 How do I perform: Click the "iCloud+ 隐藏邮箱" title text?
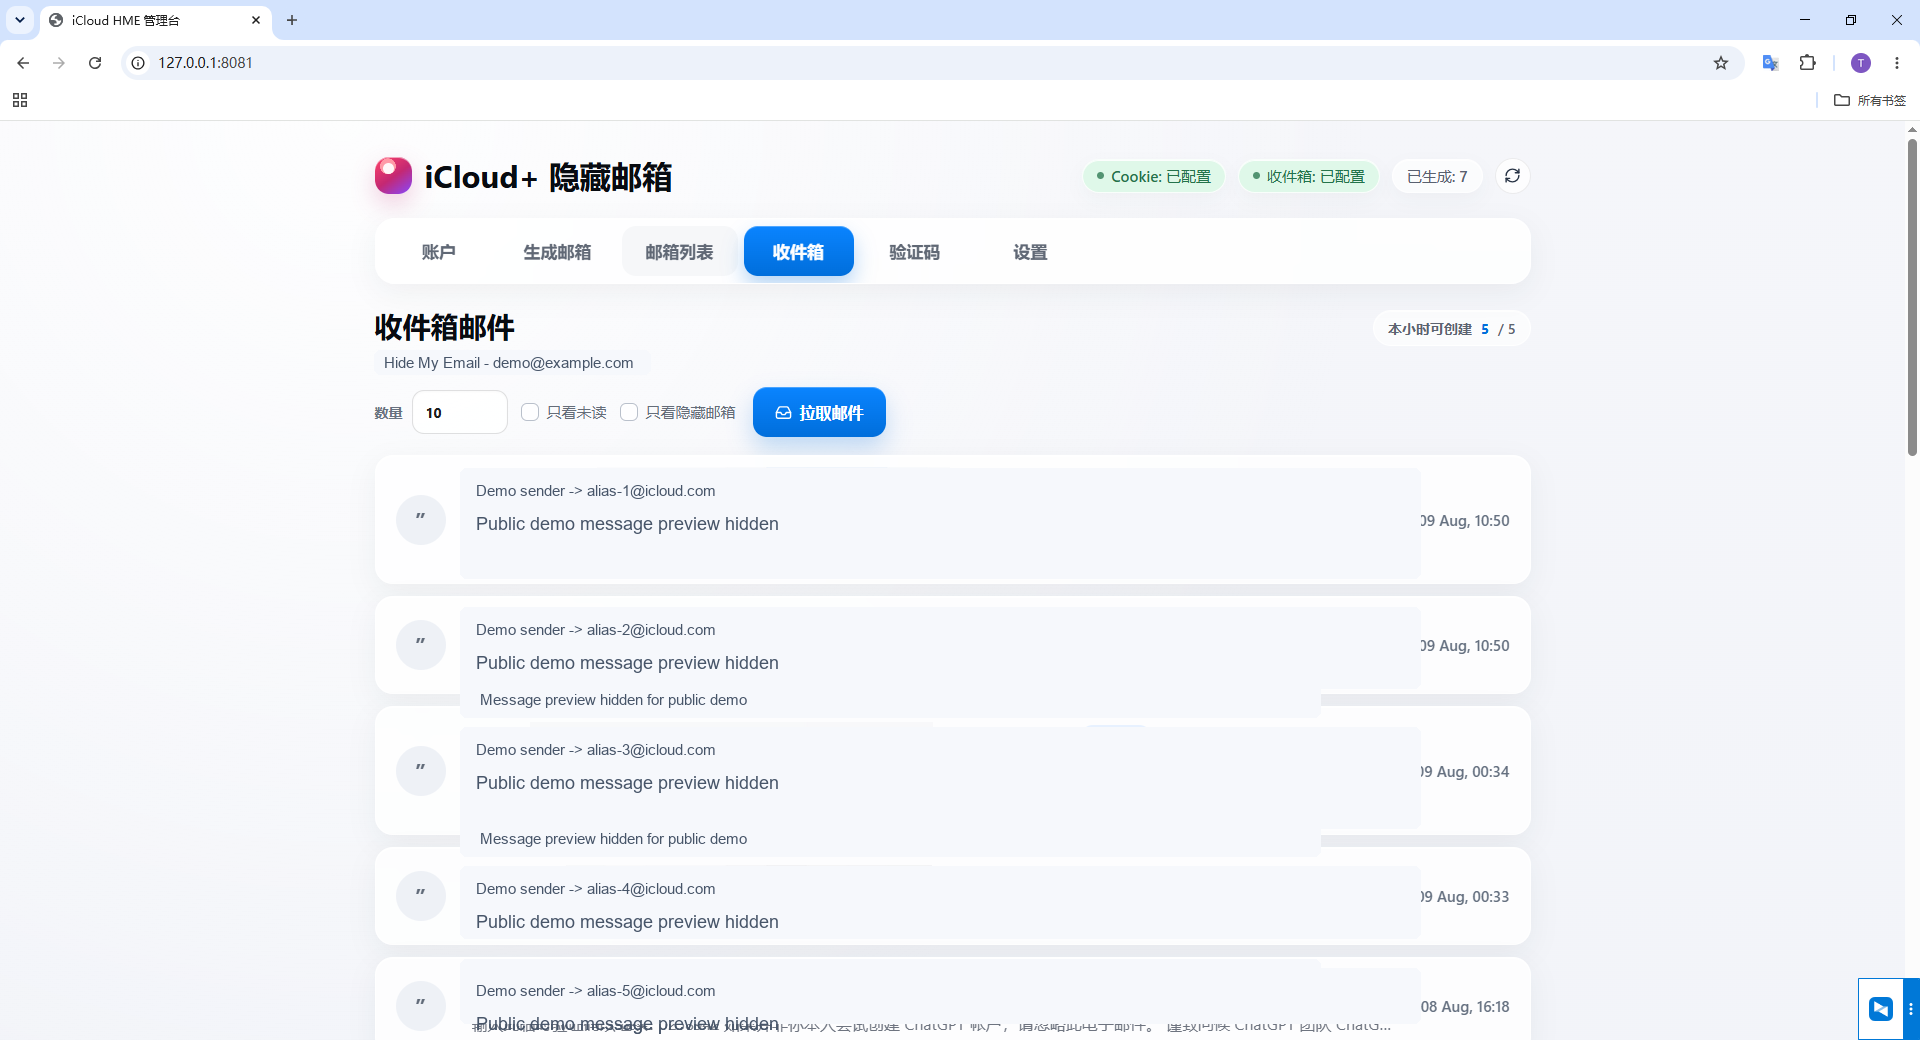pyautogui.click(x=548, y=177)
